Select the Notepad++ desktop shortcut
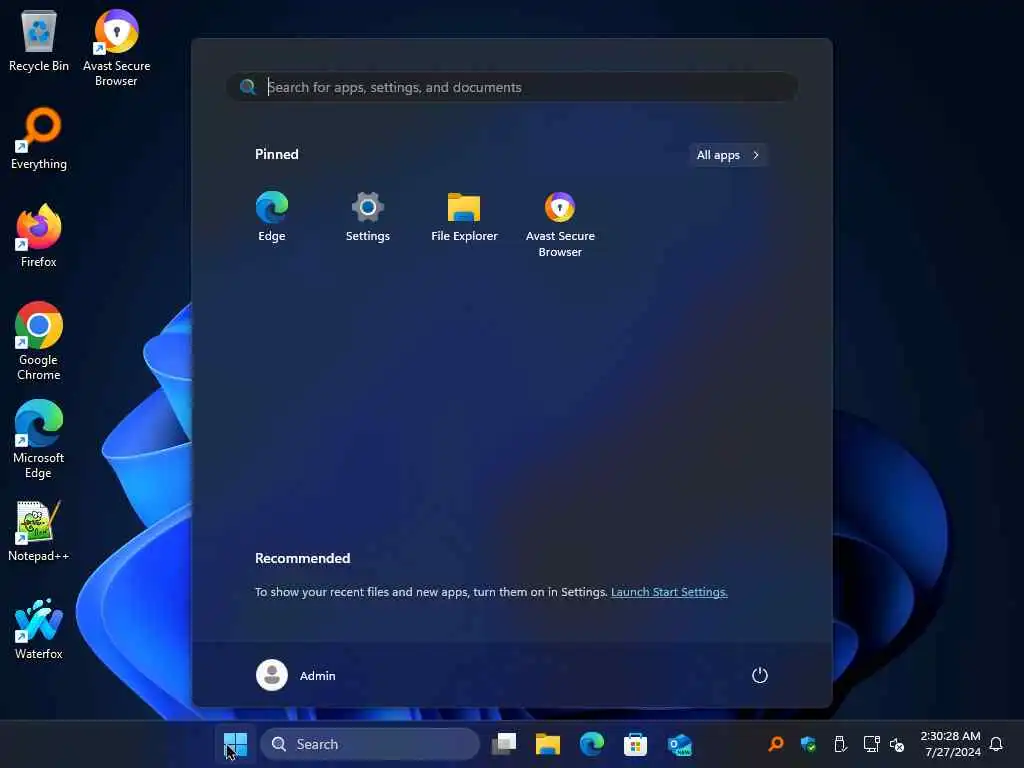The width and height of the screenshot is (1024, 768). pos(39,531)
